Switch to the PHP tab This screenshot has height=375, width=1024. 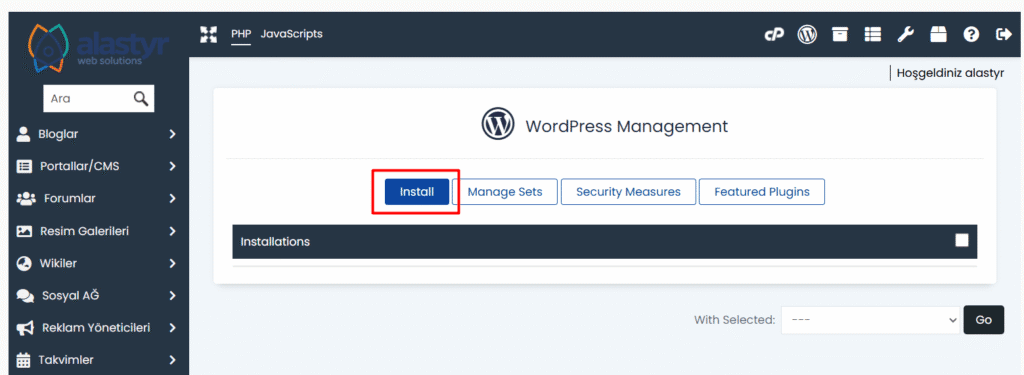pyautogui.click(x=241, y=35)
